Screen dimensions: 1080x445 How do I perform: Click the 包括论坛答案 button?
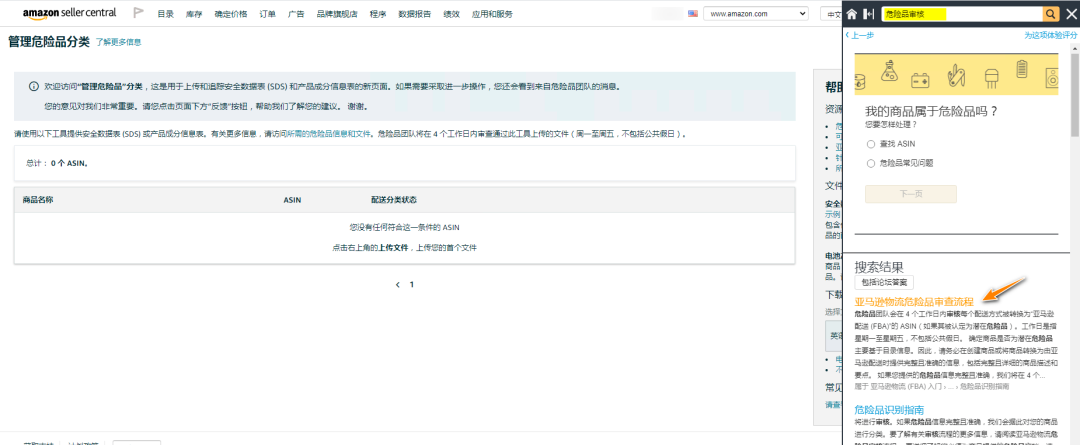pyautogui.click(x=884, y=282)
